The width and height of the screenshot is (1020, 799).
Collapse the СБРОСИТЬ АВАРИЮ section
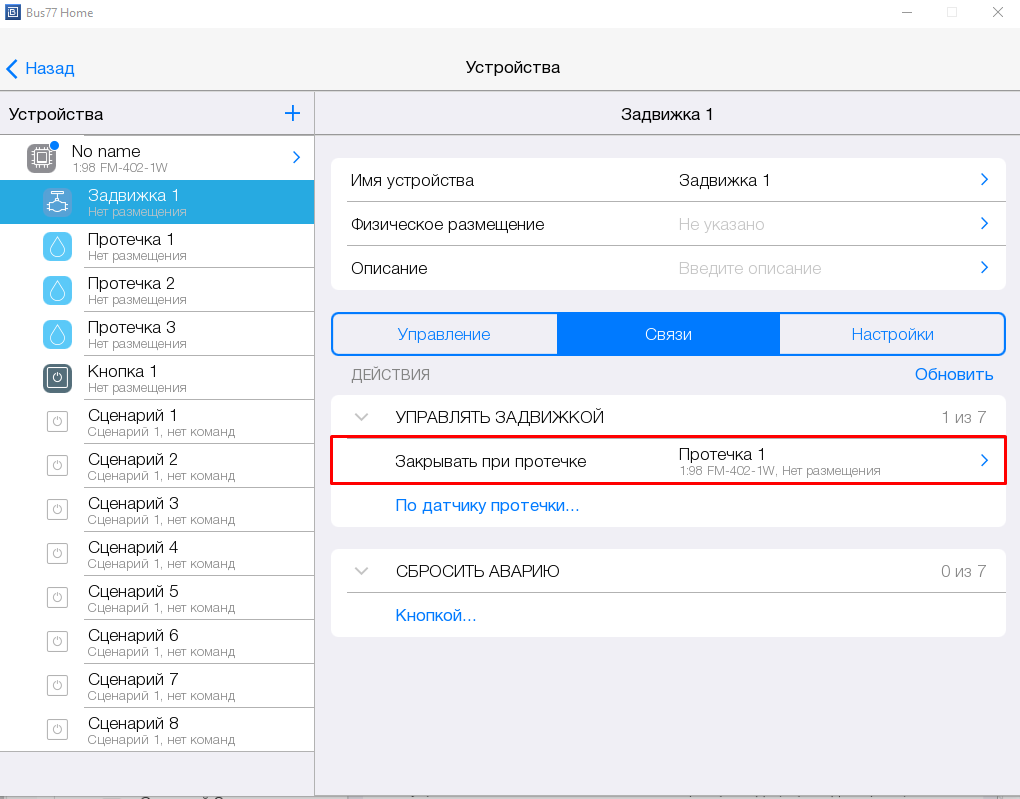(362, 572)
